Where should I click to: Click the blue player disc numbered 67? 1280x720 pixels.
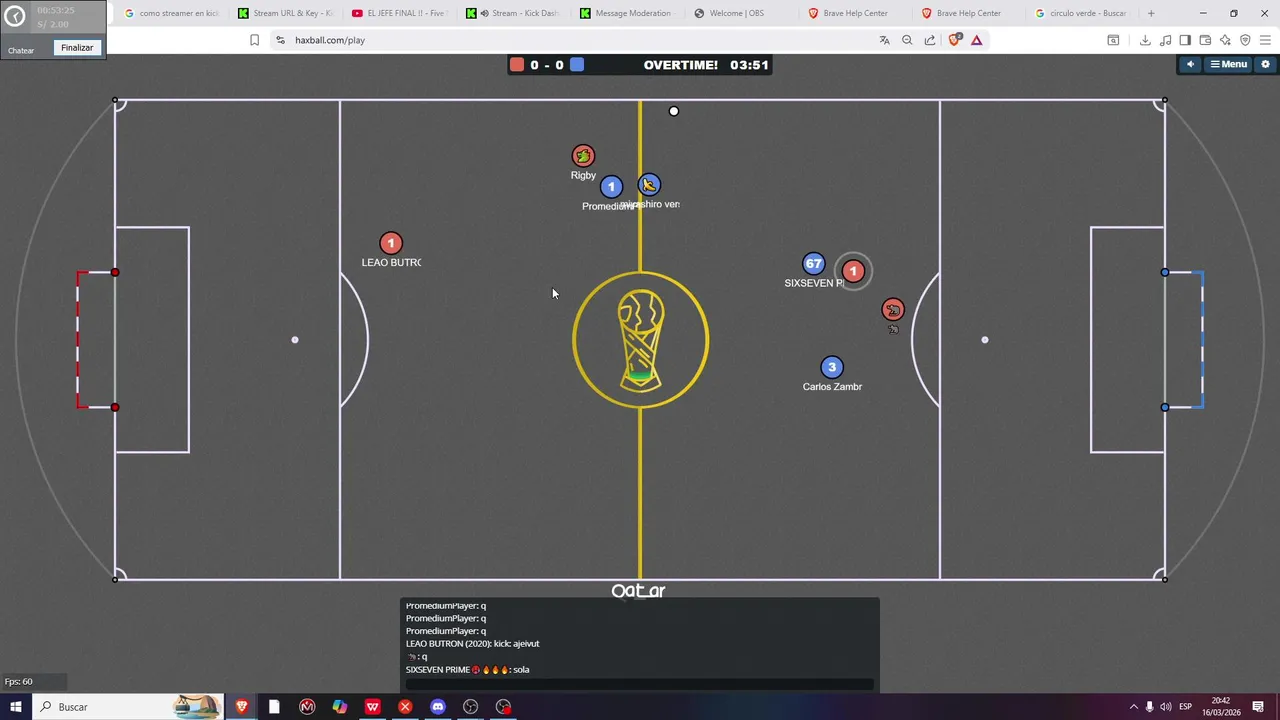(x=814, y=264)
